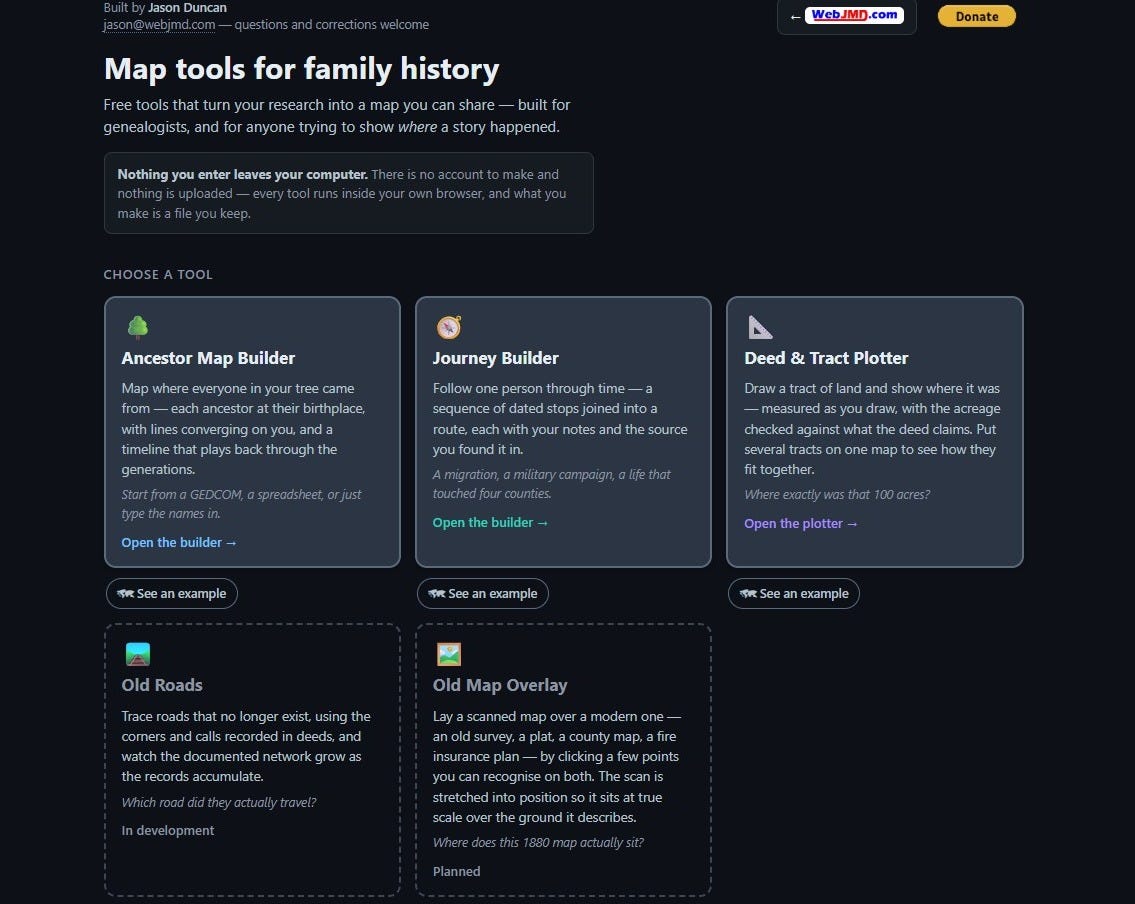
Task: Select the Ancestor Map Builder card title
Action: tap(208, 358)
